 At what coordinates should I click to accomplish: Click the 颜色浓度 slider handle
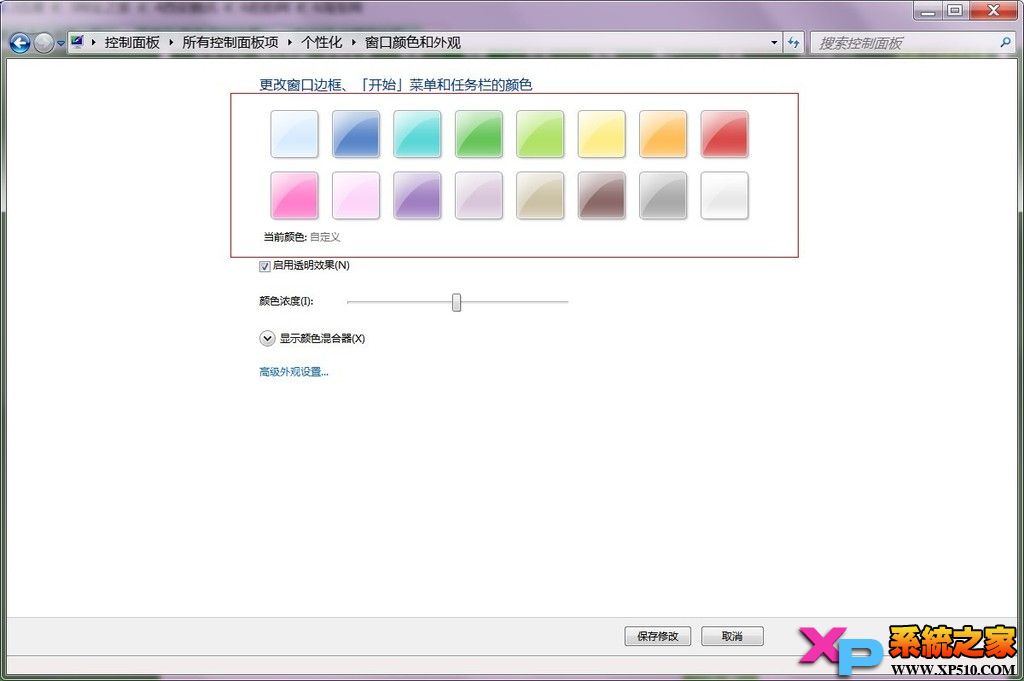[x=457, y=301]
